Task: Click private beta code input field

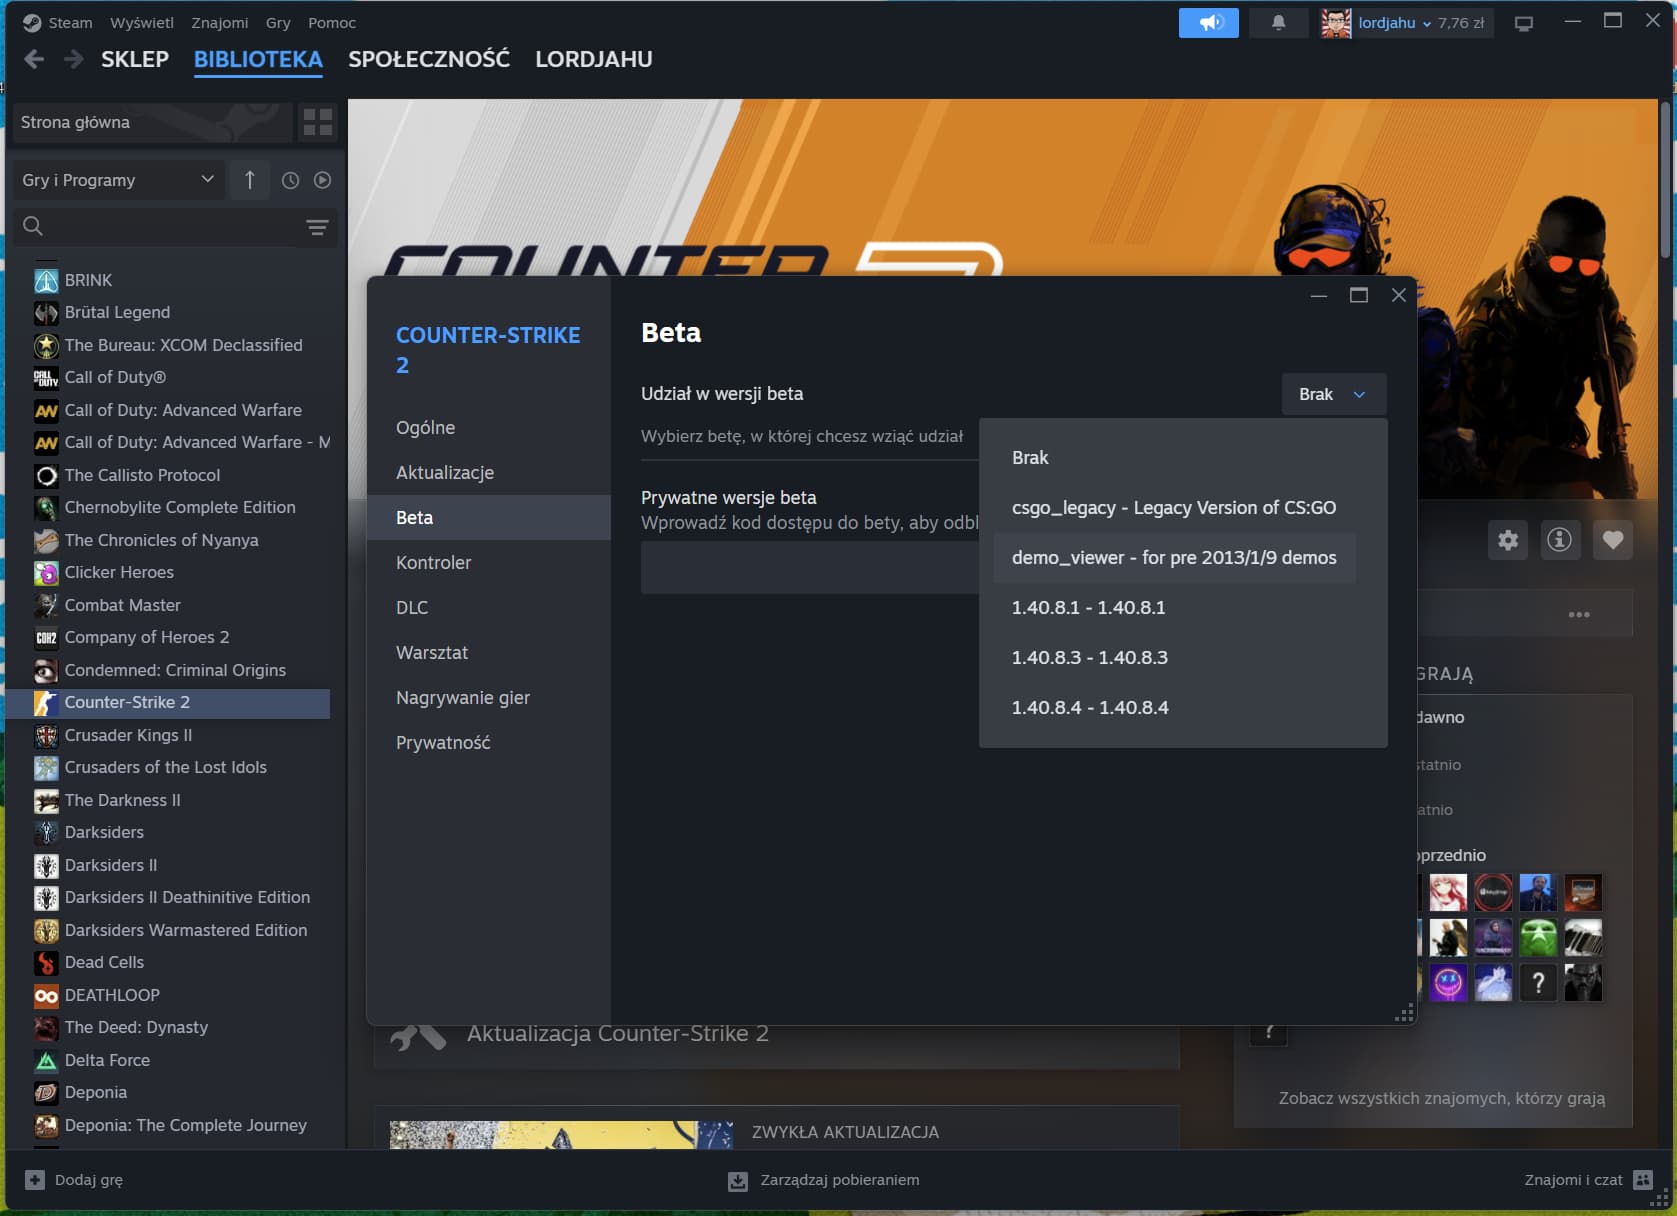Action: click(x=810, y=568)
